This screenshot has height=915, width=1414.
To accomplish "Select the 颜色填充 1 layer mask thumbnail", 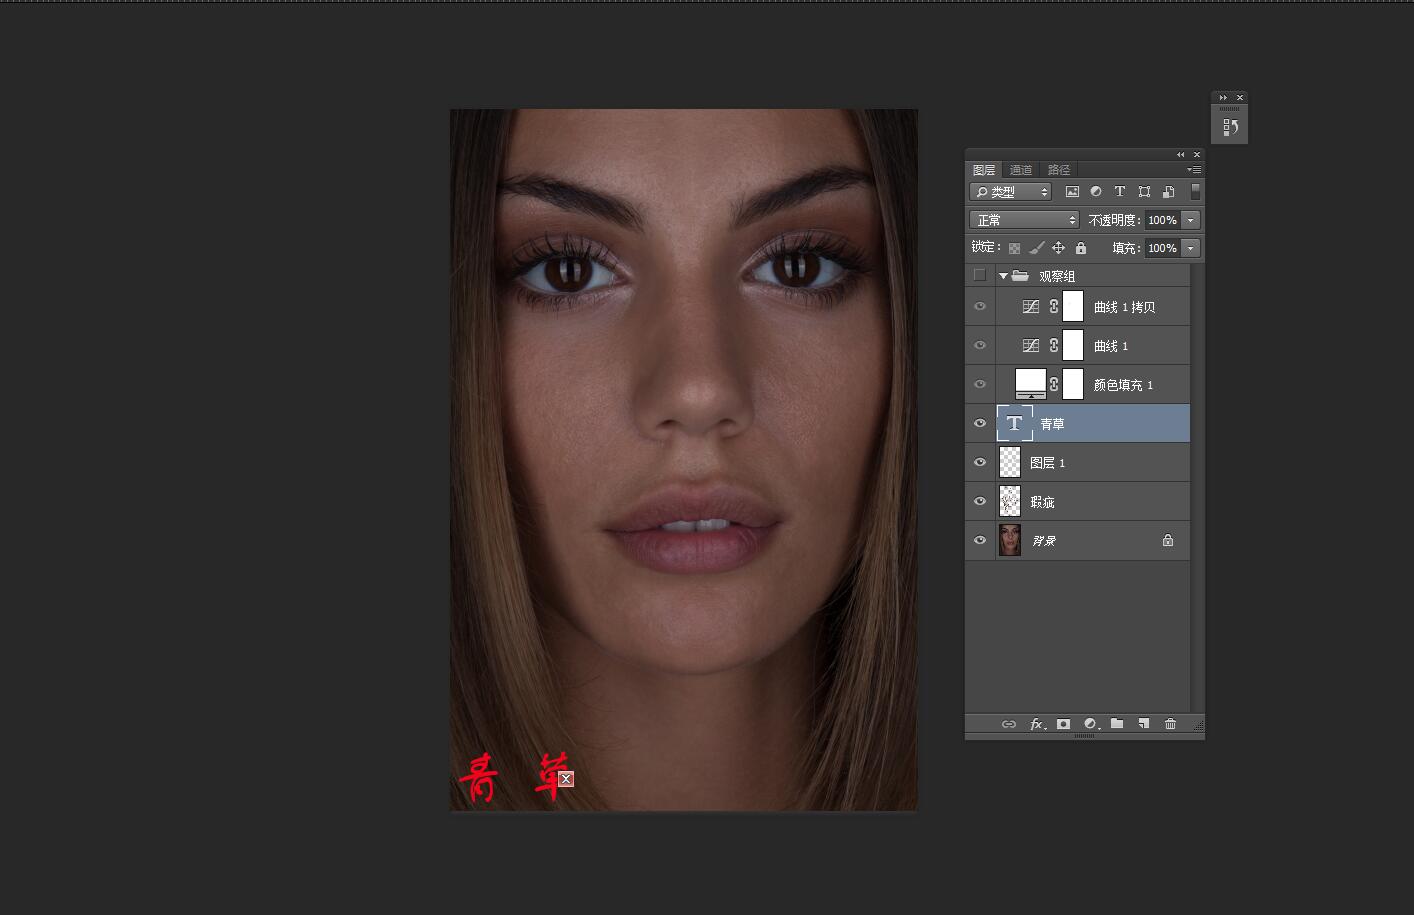I will coord(1072,385).
